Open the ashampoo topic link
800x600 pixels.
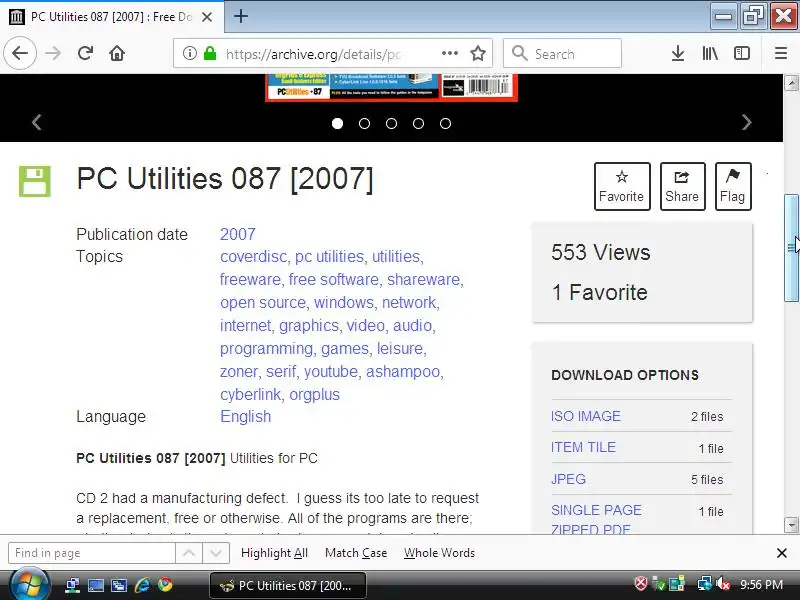tap(403, 371)
